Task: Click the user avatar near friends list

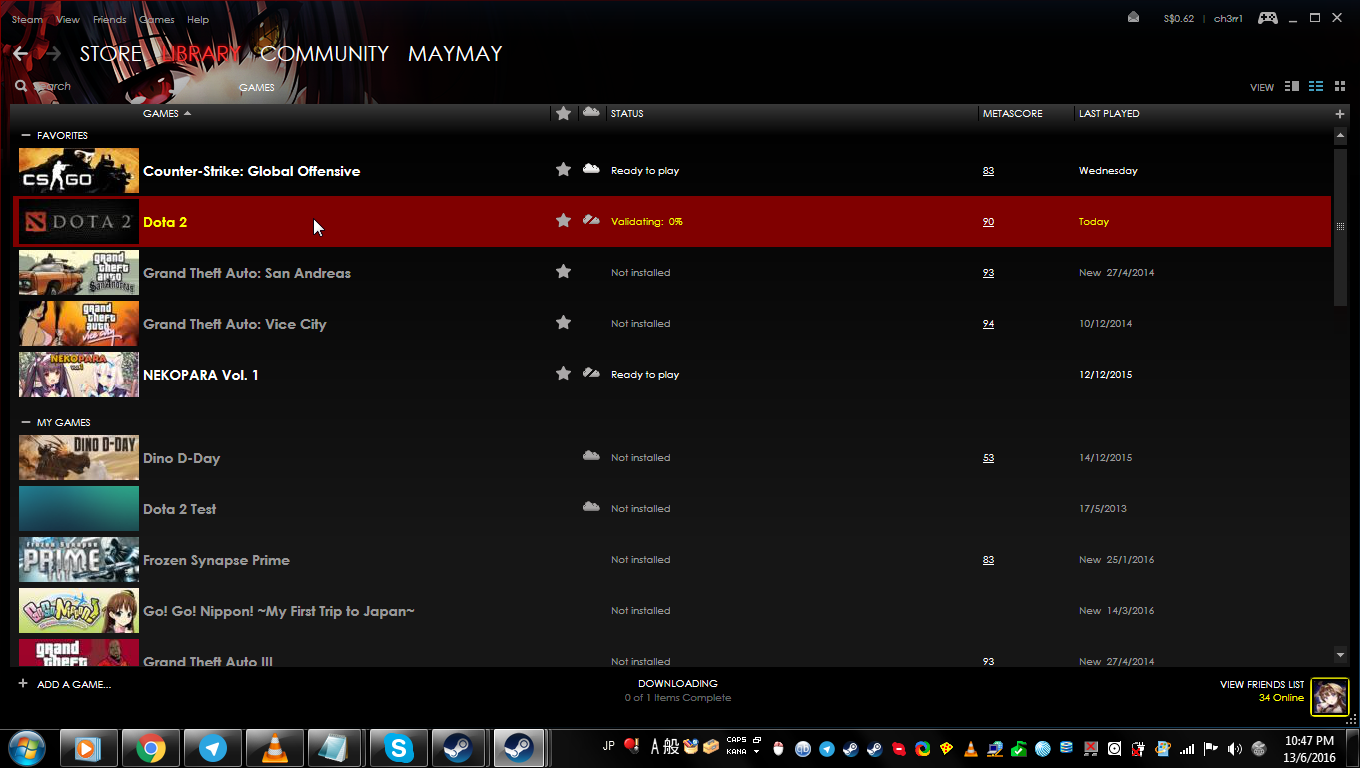Action: 1330,697
